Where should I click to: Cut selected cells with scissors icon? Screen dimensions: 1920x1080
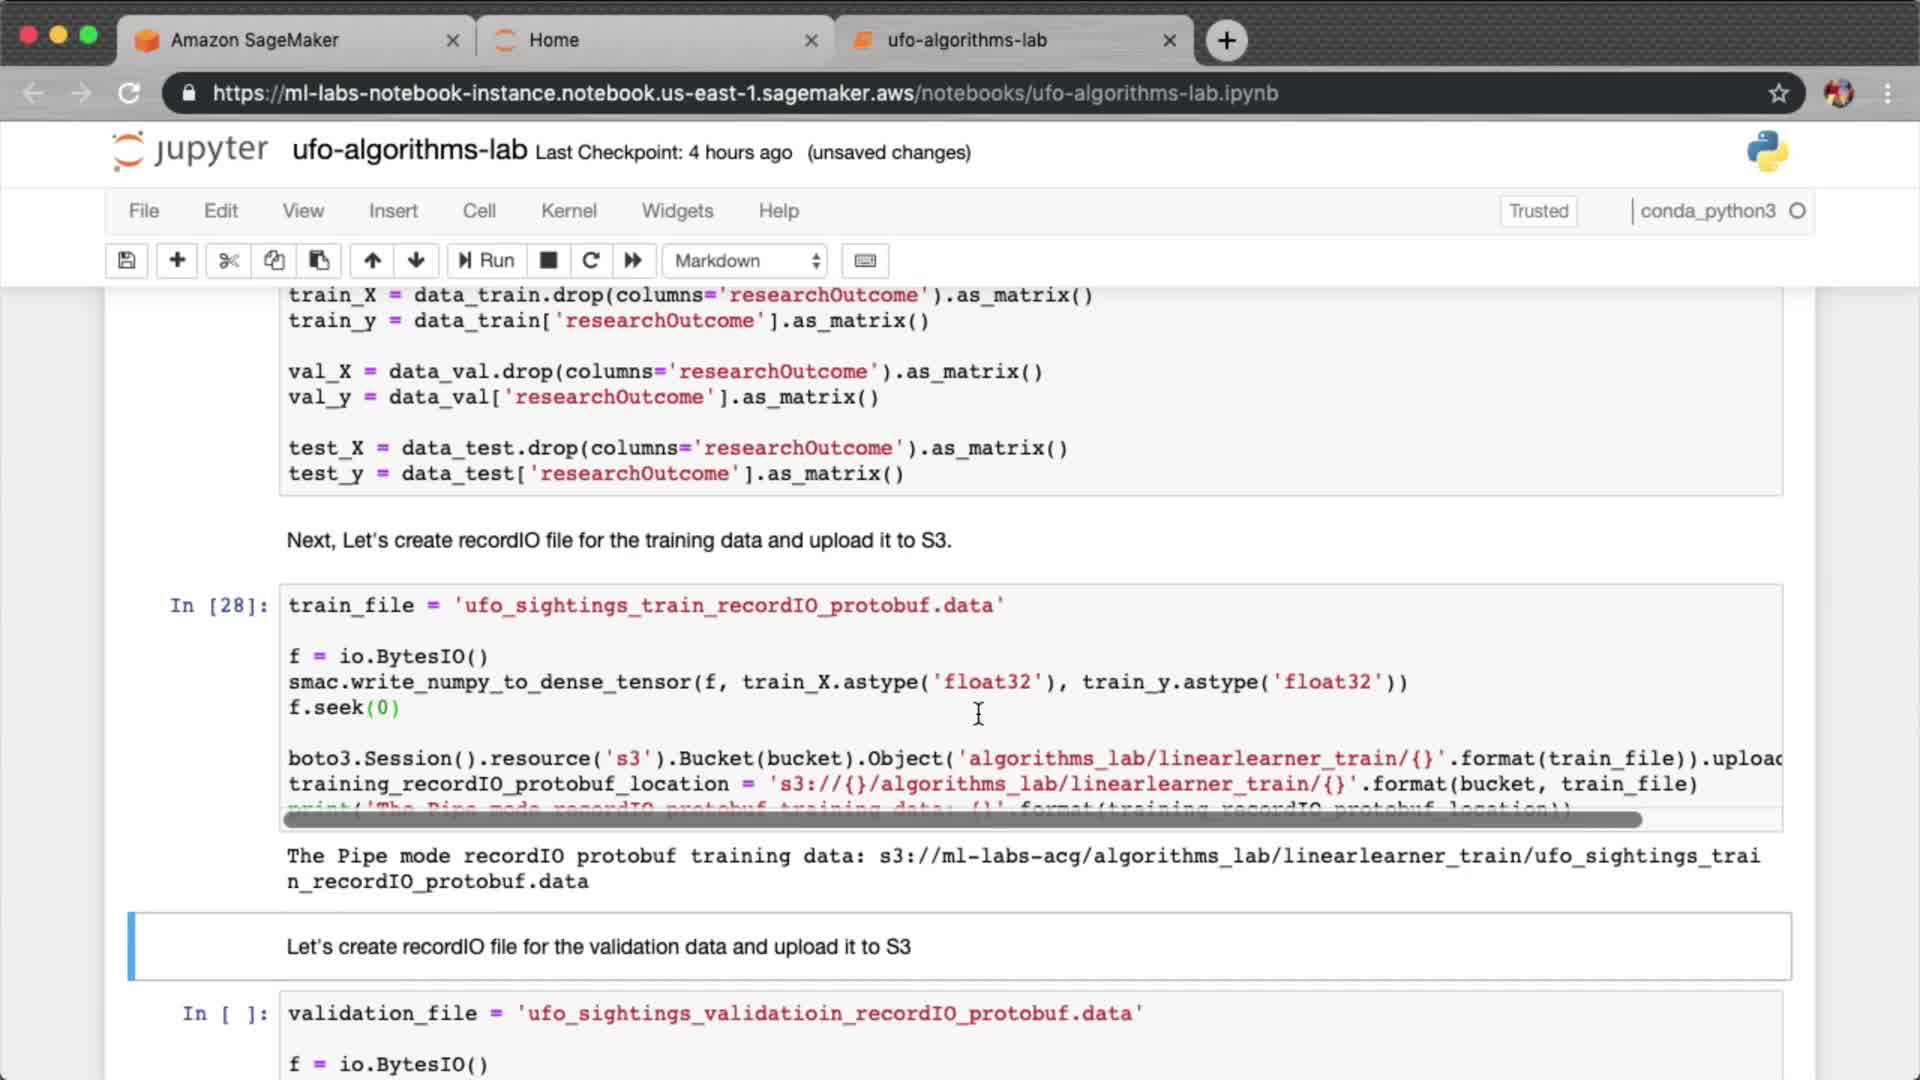click(x=229, y=261)
